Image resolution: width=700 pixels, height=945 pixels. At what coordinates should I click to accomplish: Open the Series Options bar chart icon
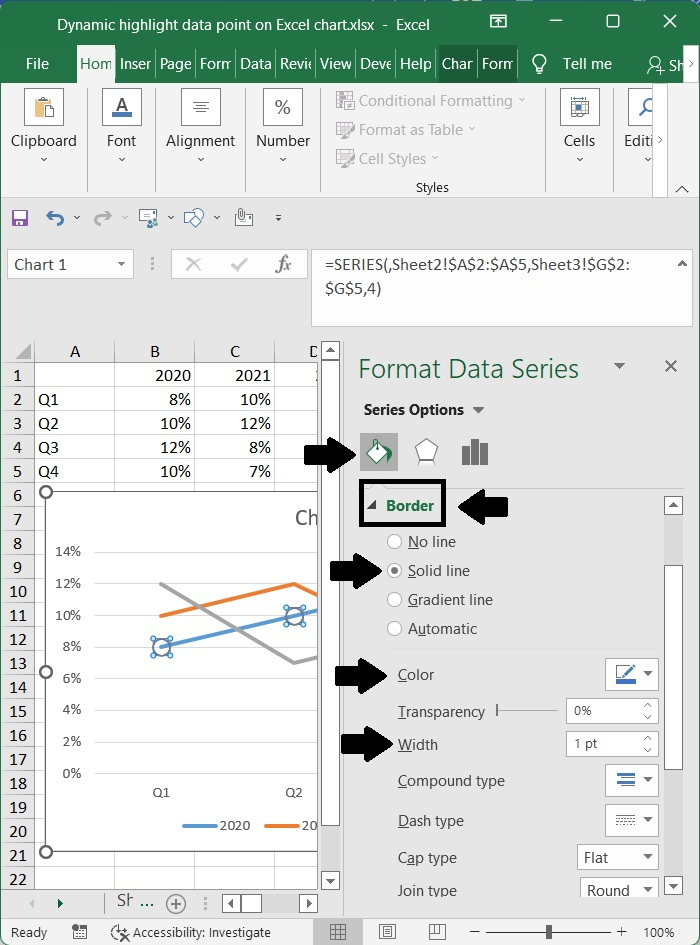(x=475, y=452)
